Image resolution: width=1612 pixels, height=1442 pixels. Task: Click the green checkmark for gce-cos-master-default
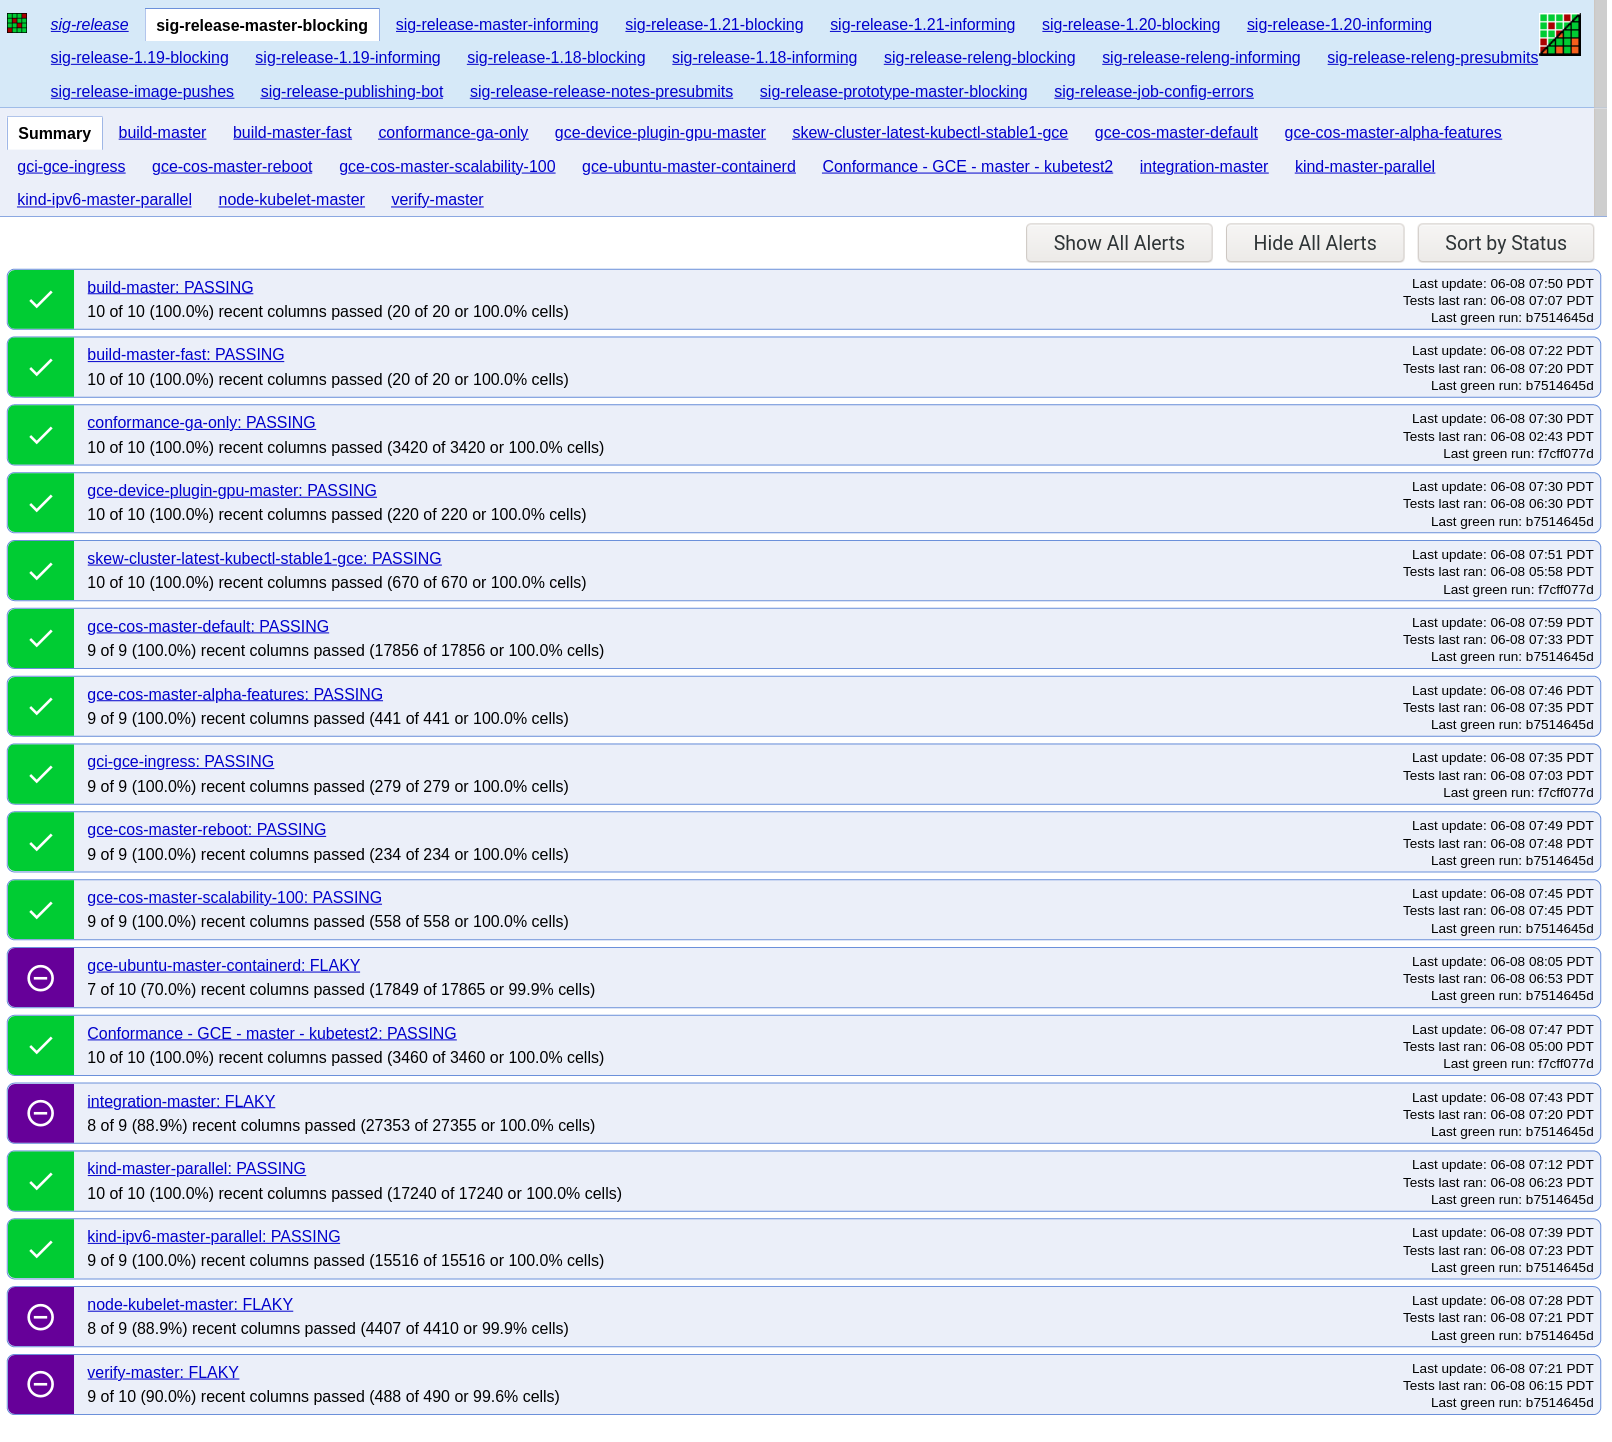tap(41, 639)
